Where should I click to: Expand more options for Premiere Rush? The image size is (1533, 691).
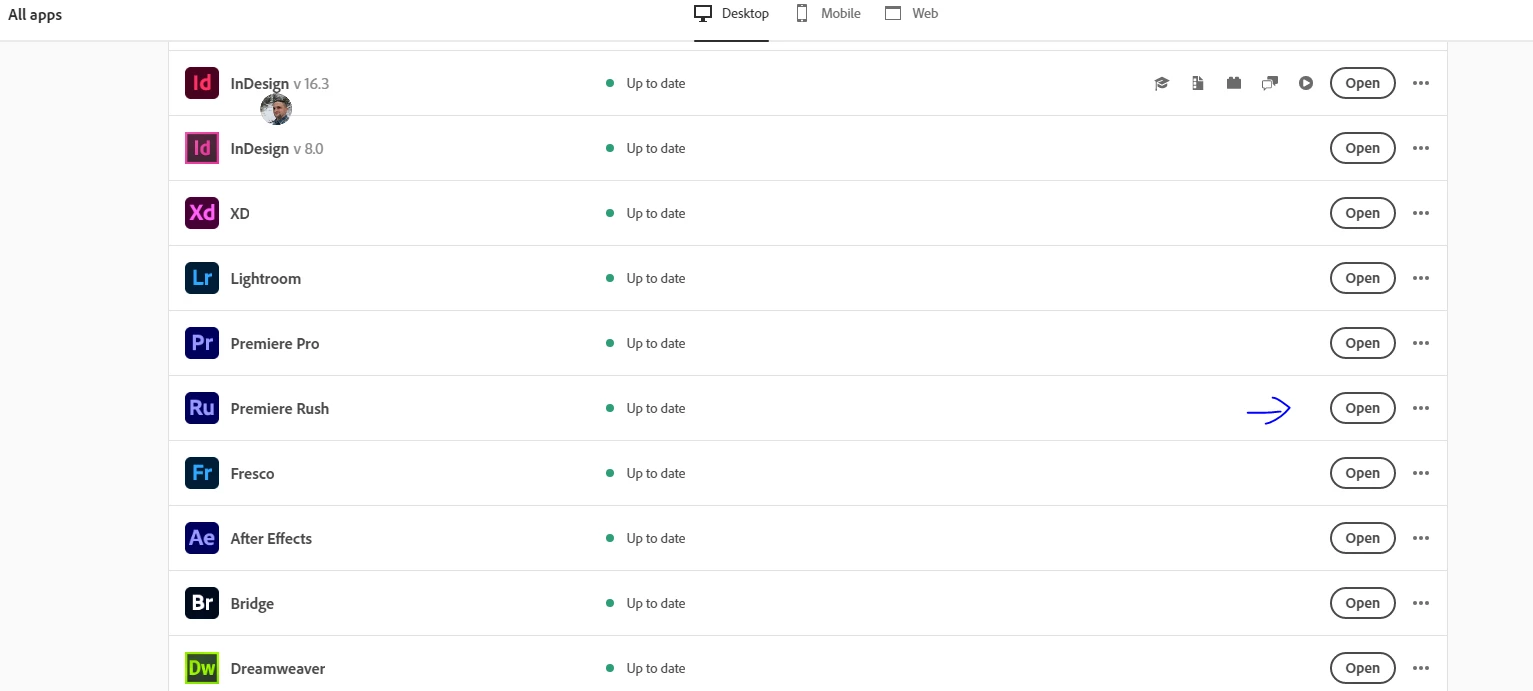pos(1421,408)
